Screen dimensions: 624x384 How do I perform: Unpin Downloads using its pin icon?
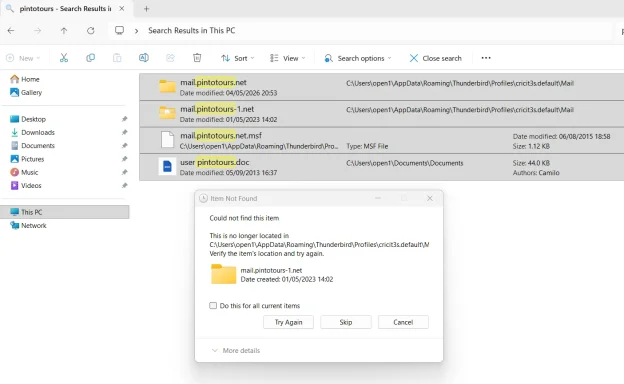coord(125,132)
